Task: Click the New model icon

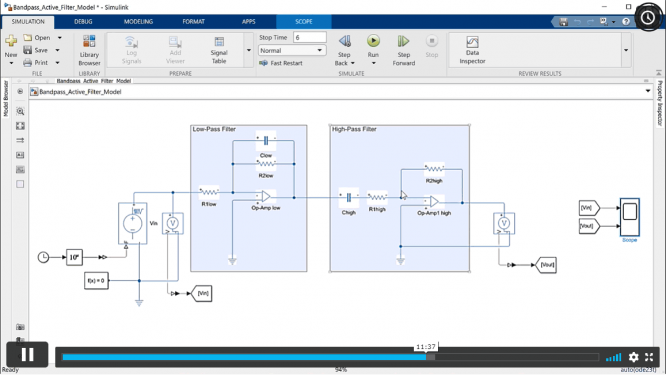Action: click(x=11, y=41)
